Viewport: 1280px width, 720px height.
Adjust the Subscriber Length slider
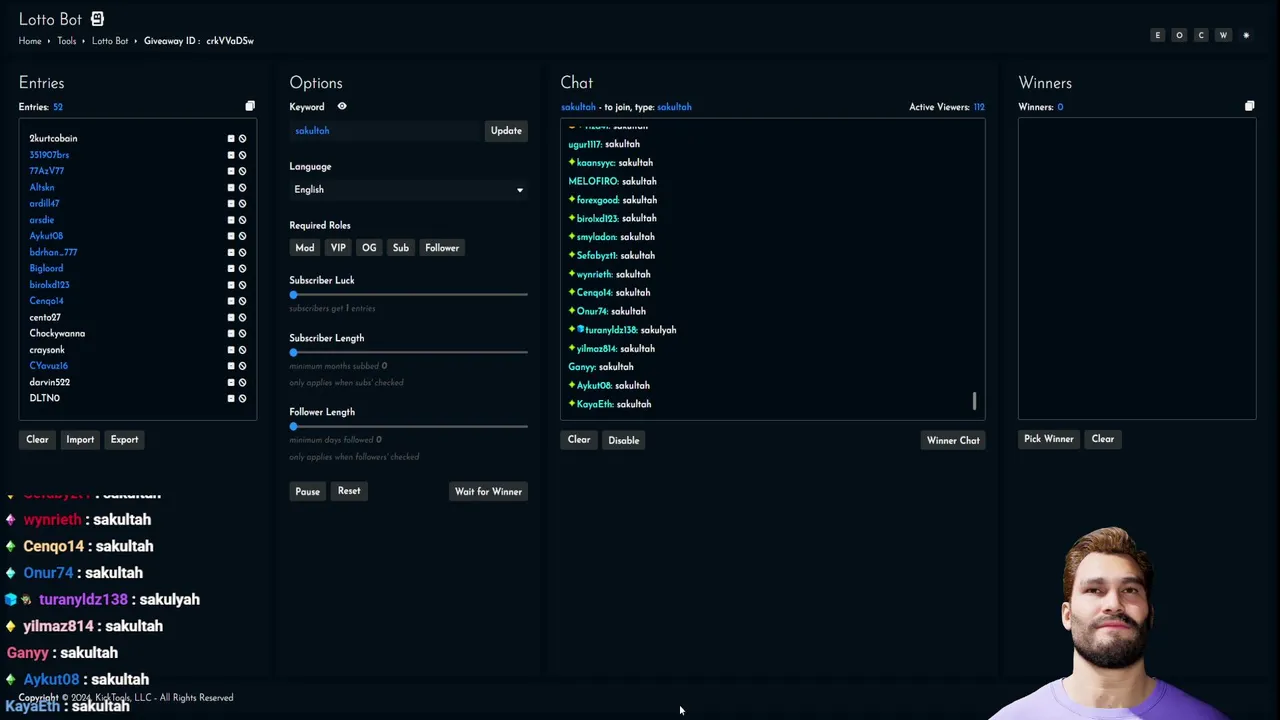coord(408,353)
